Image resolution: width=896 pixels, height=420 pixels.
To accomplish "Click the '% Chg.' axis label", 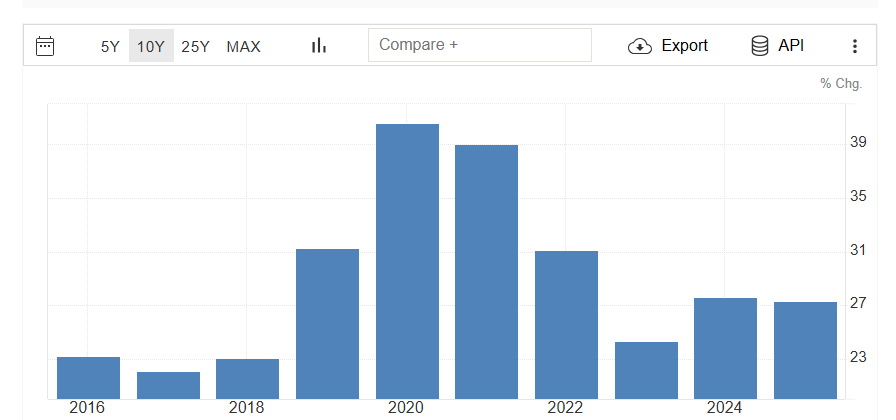I will pos(841,84).
